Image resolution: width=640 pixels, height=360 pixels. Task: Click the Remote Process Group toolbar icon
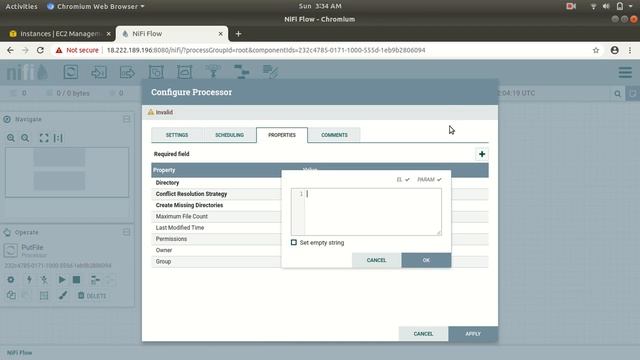point(184,72)
